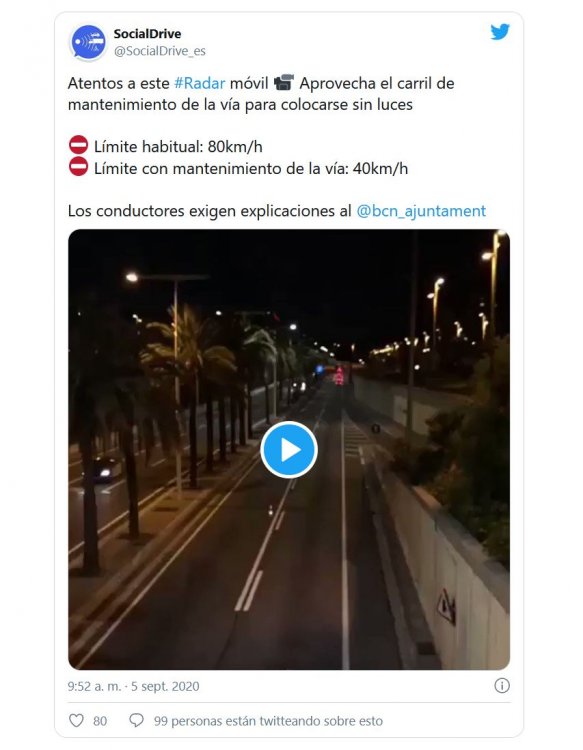Click the heart like icon
583x750 pixels.
click(77, 720)
